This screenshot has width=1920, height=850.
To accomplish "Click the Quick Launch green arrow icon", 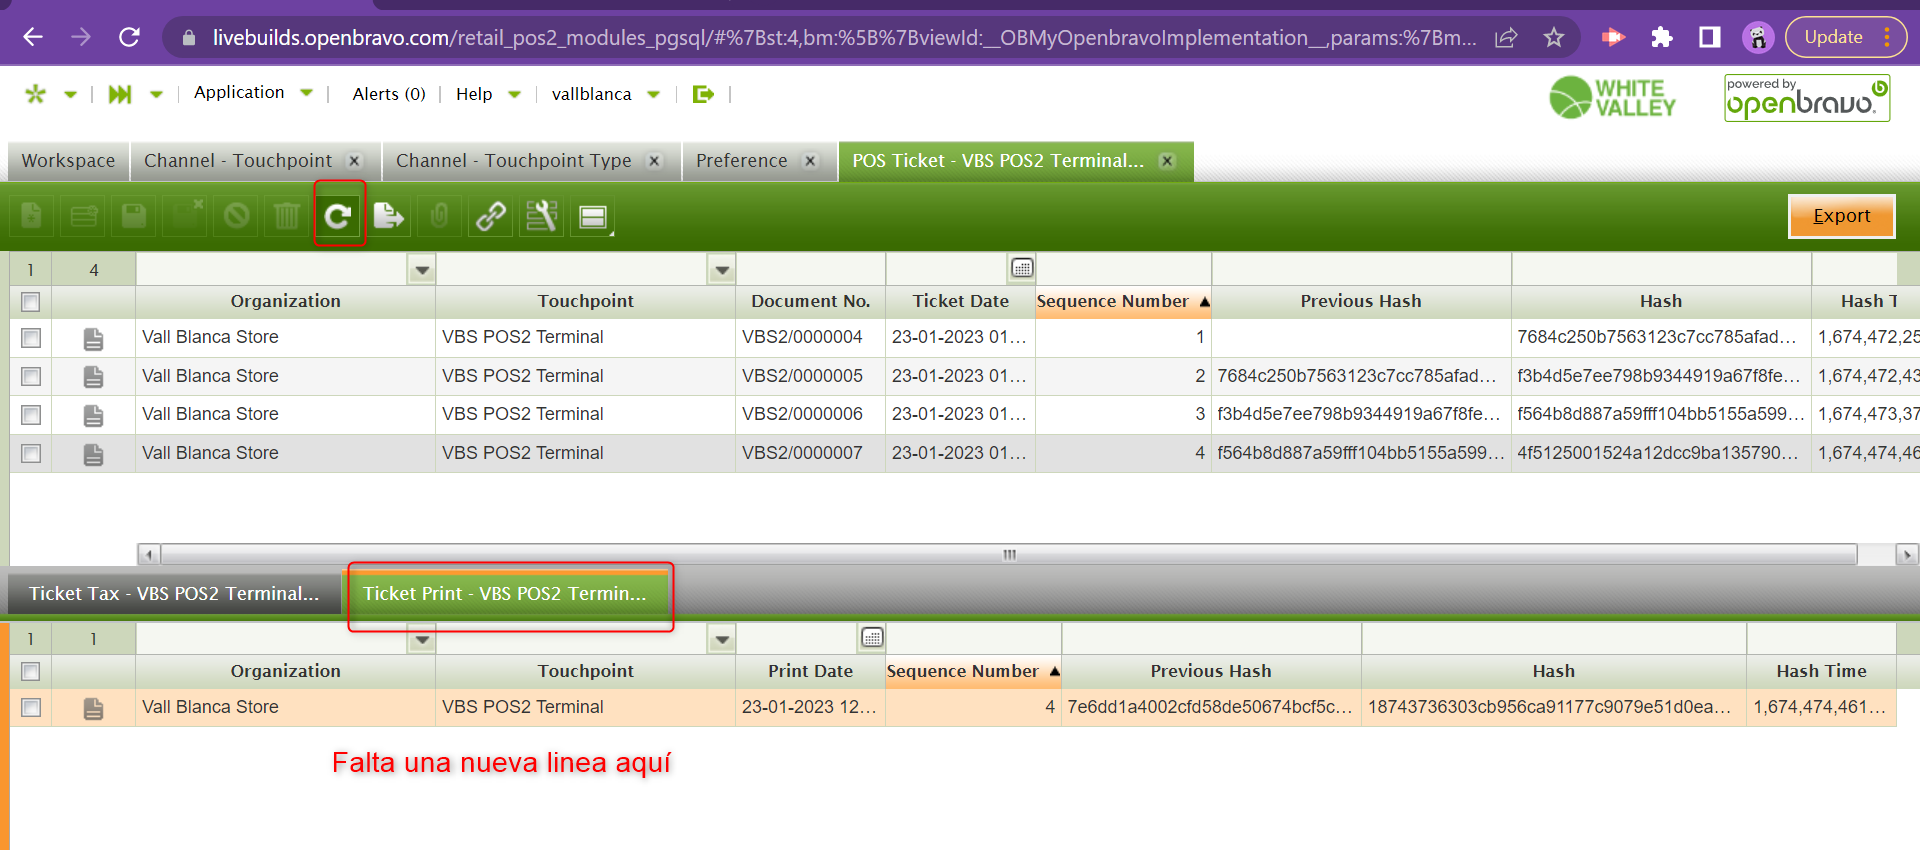I will pos(120,94).
